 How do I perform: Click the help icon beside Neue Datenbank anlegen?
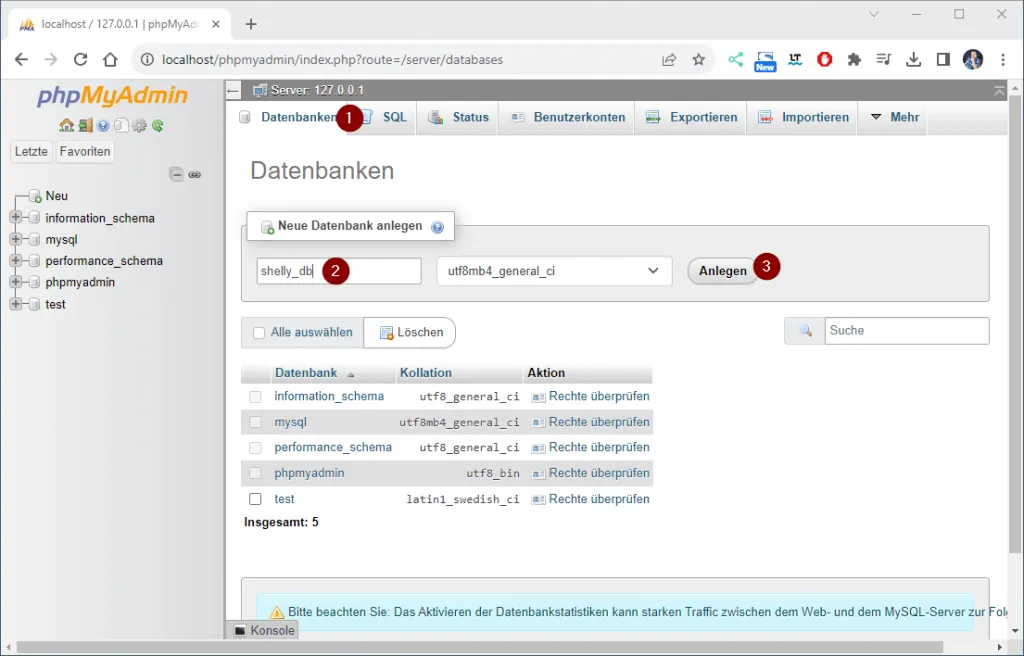point(437,227)
